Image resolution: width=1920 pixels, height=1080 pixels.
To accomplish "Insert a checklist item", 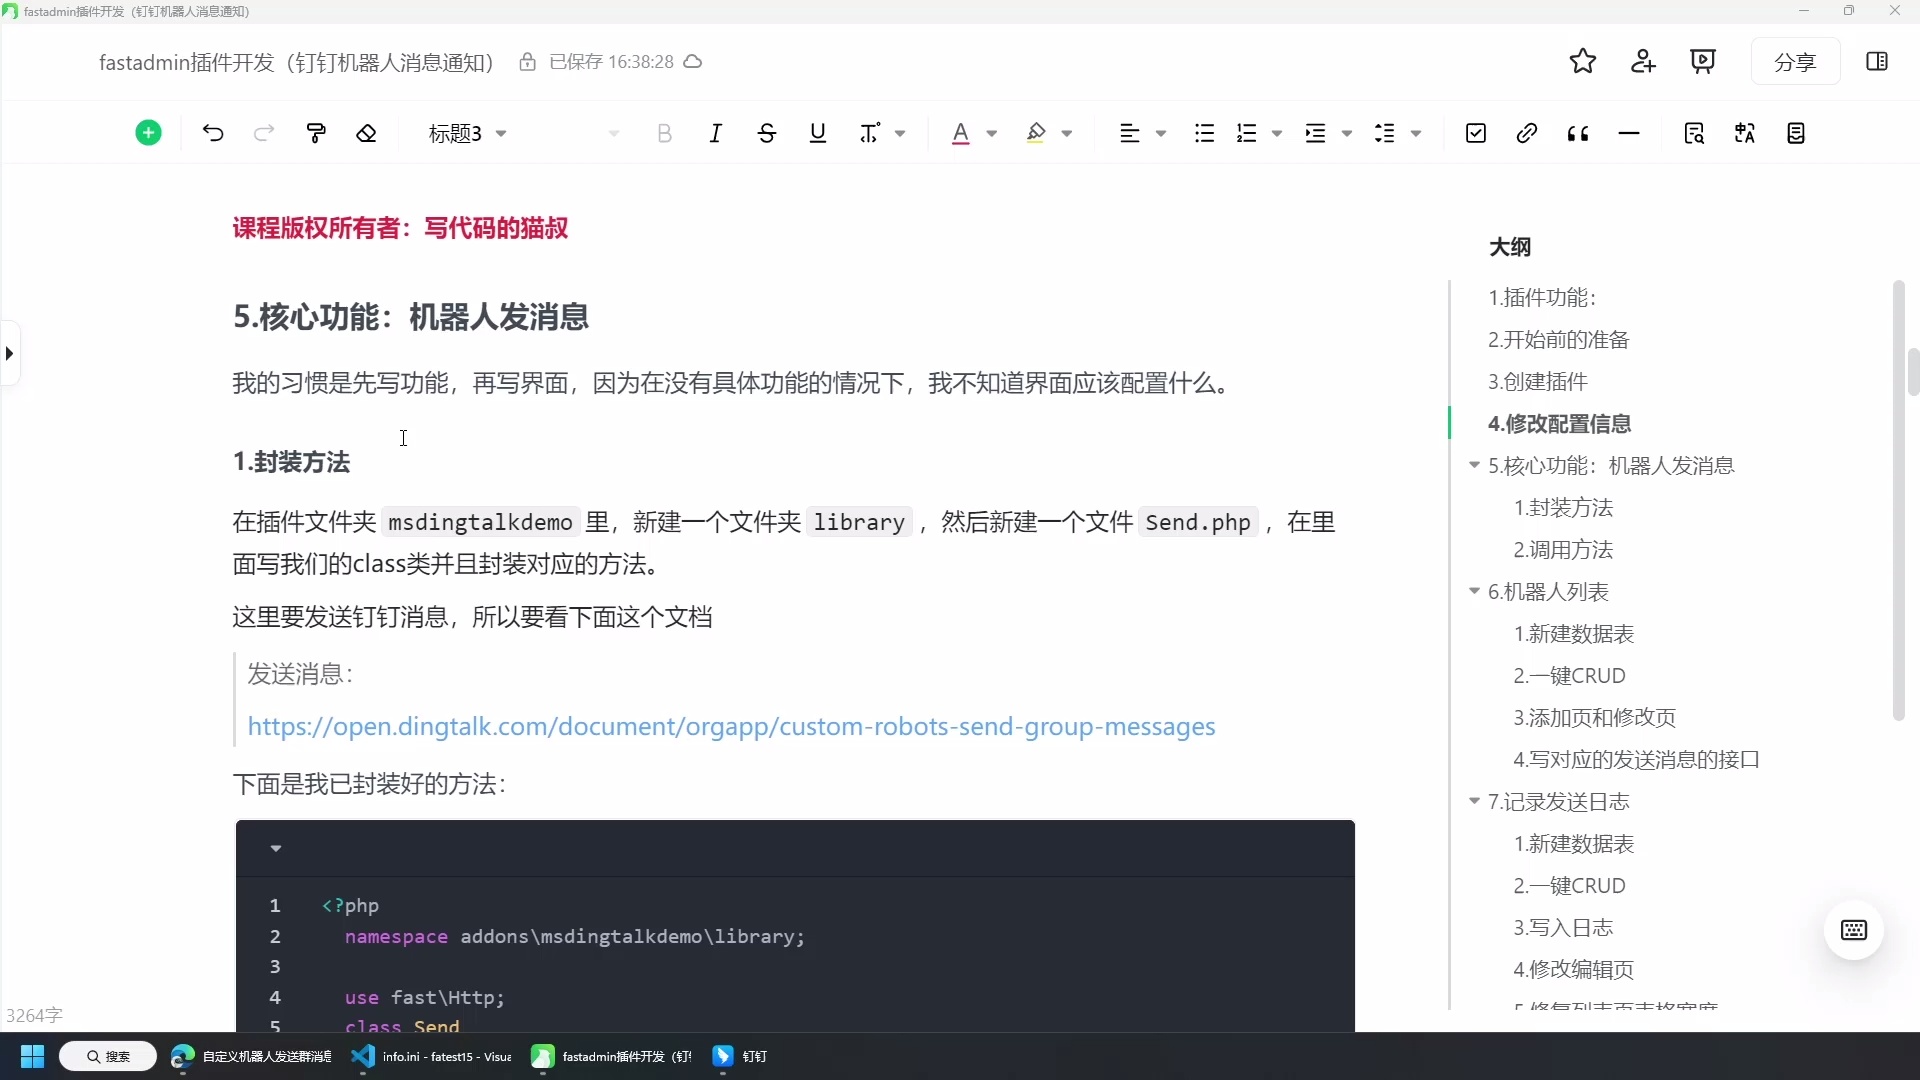I will coord(1476,133).
